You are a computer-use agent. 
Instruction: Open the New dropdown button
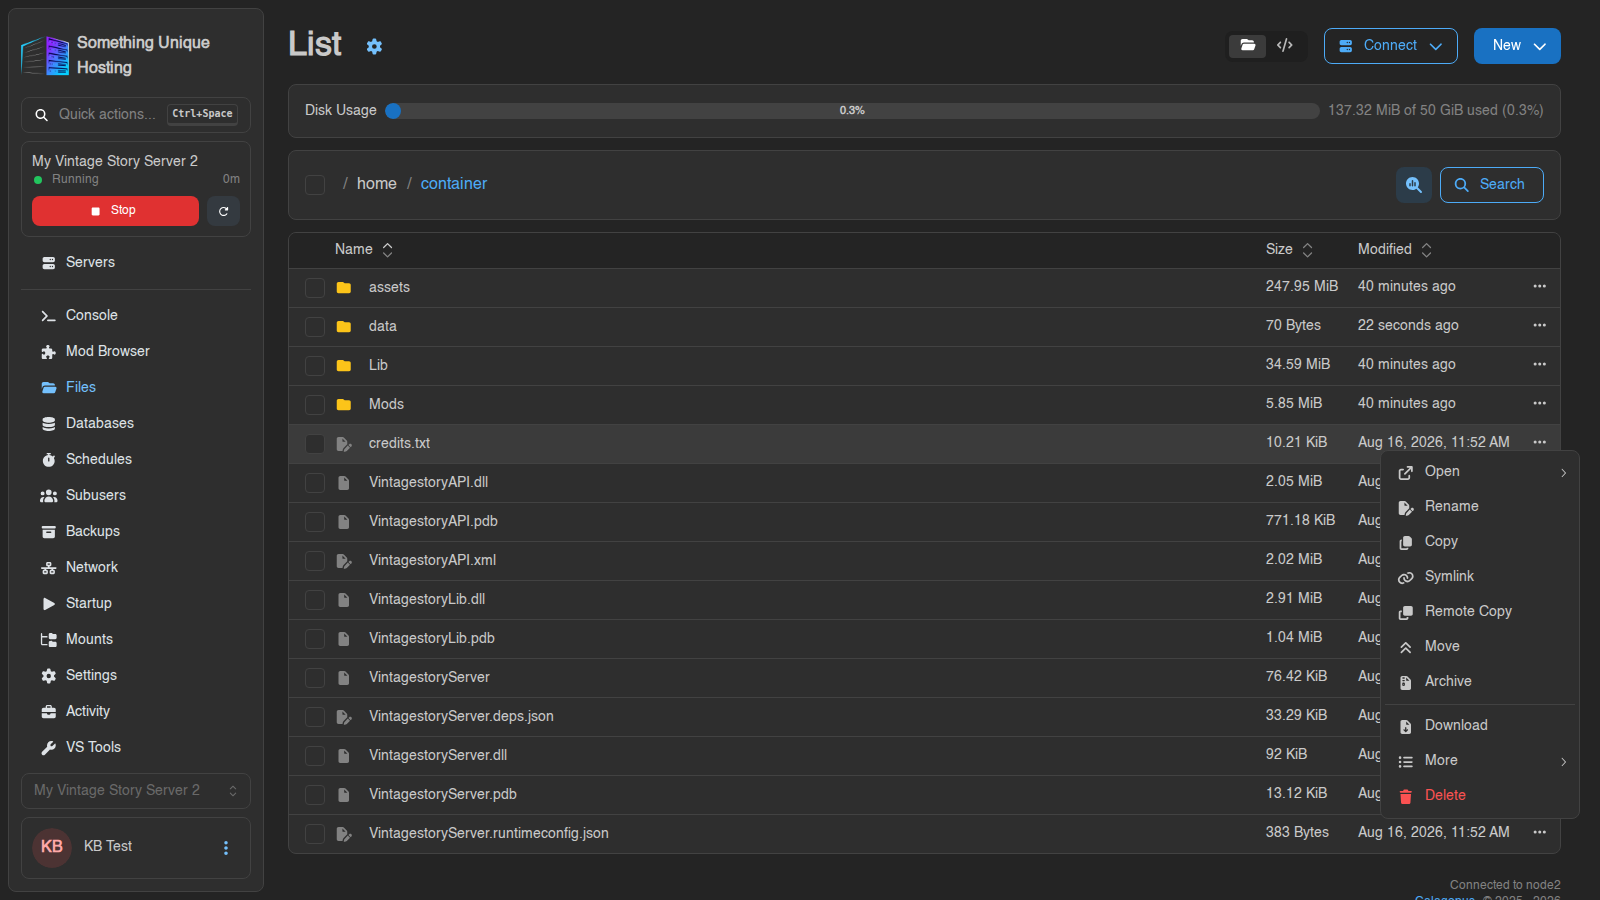[x=1517, y=46]
